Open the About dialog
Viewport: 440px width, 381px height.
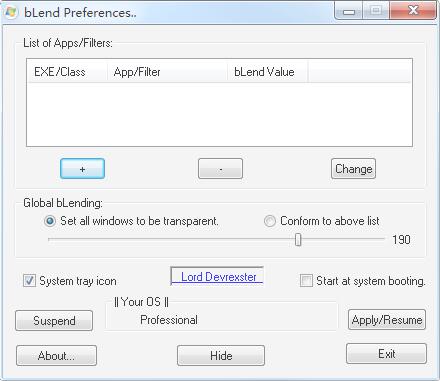(56, 356)
